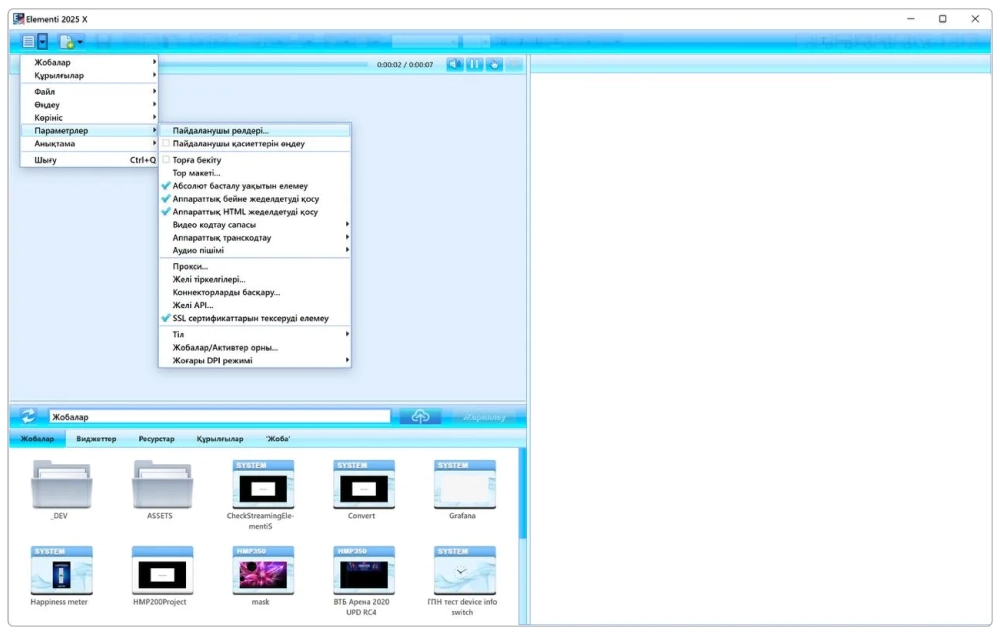Open the Пайдаланушы рөлдері... entry
The image size is (1000, 635).
(x=220, y=131)
